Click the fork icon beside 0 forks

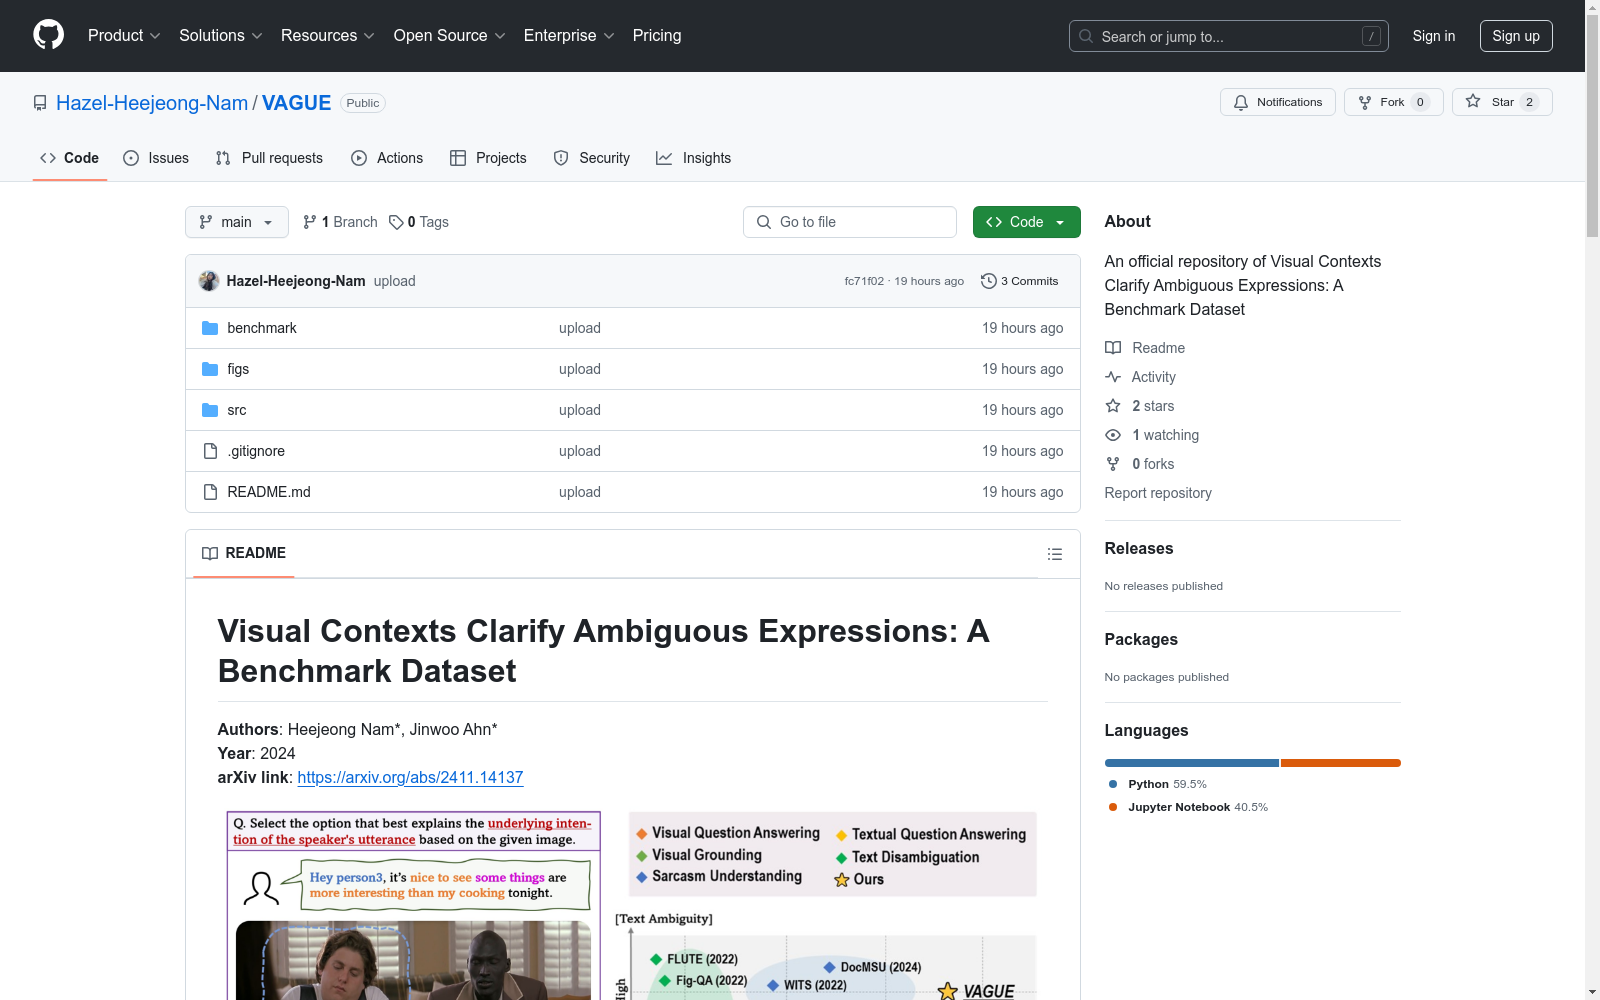click(1113, 464)
